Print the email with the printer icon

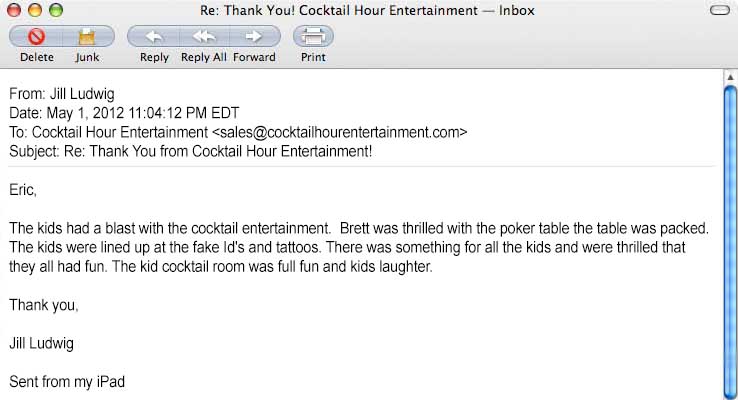pyautogui.click(x=313, y=37)
